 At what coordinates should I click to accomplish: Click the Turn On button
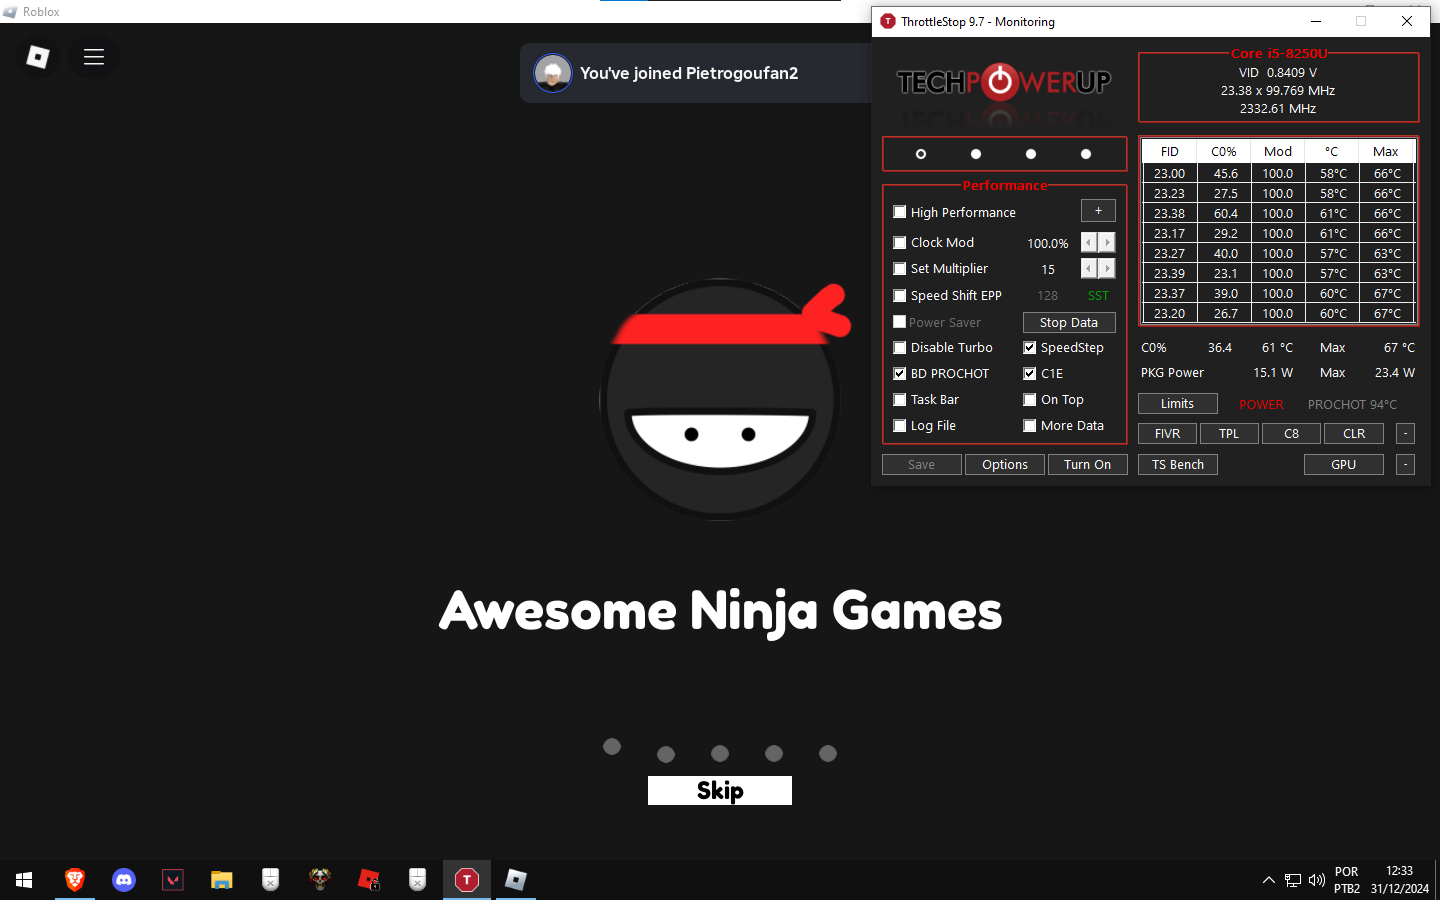1088,464
